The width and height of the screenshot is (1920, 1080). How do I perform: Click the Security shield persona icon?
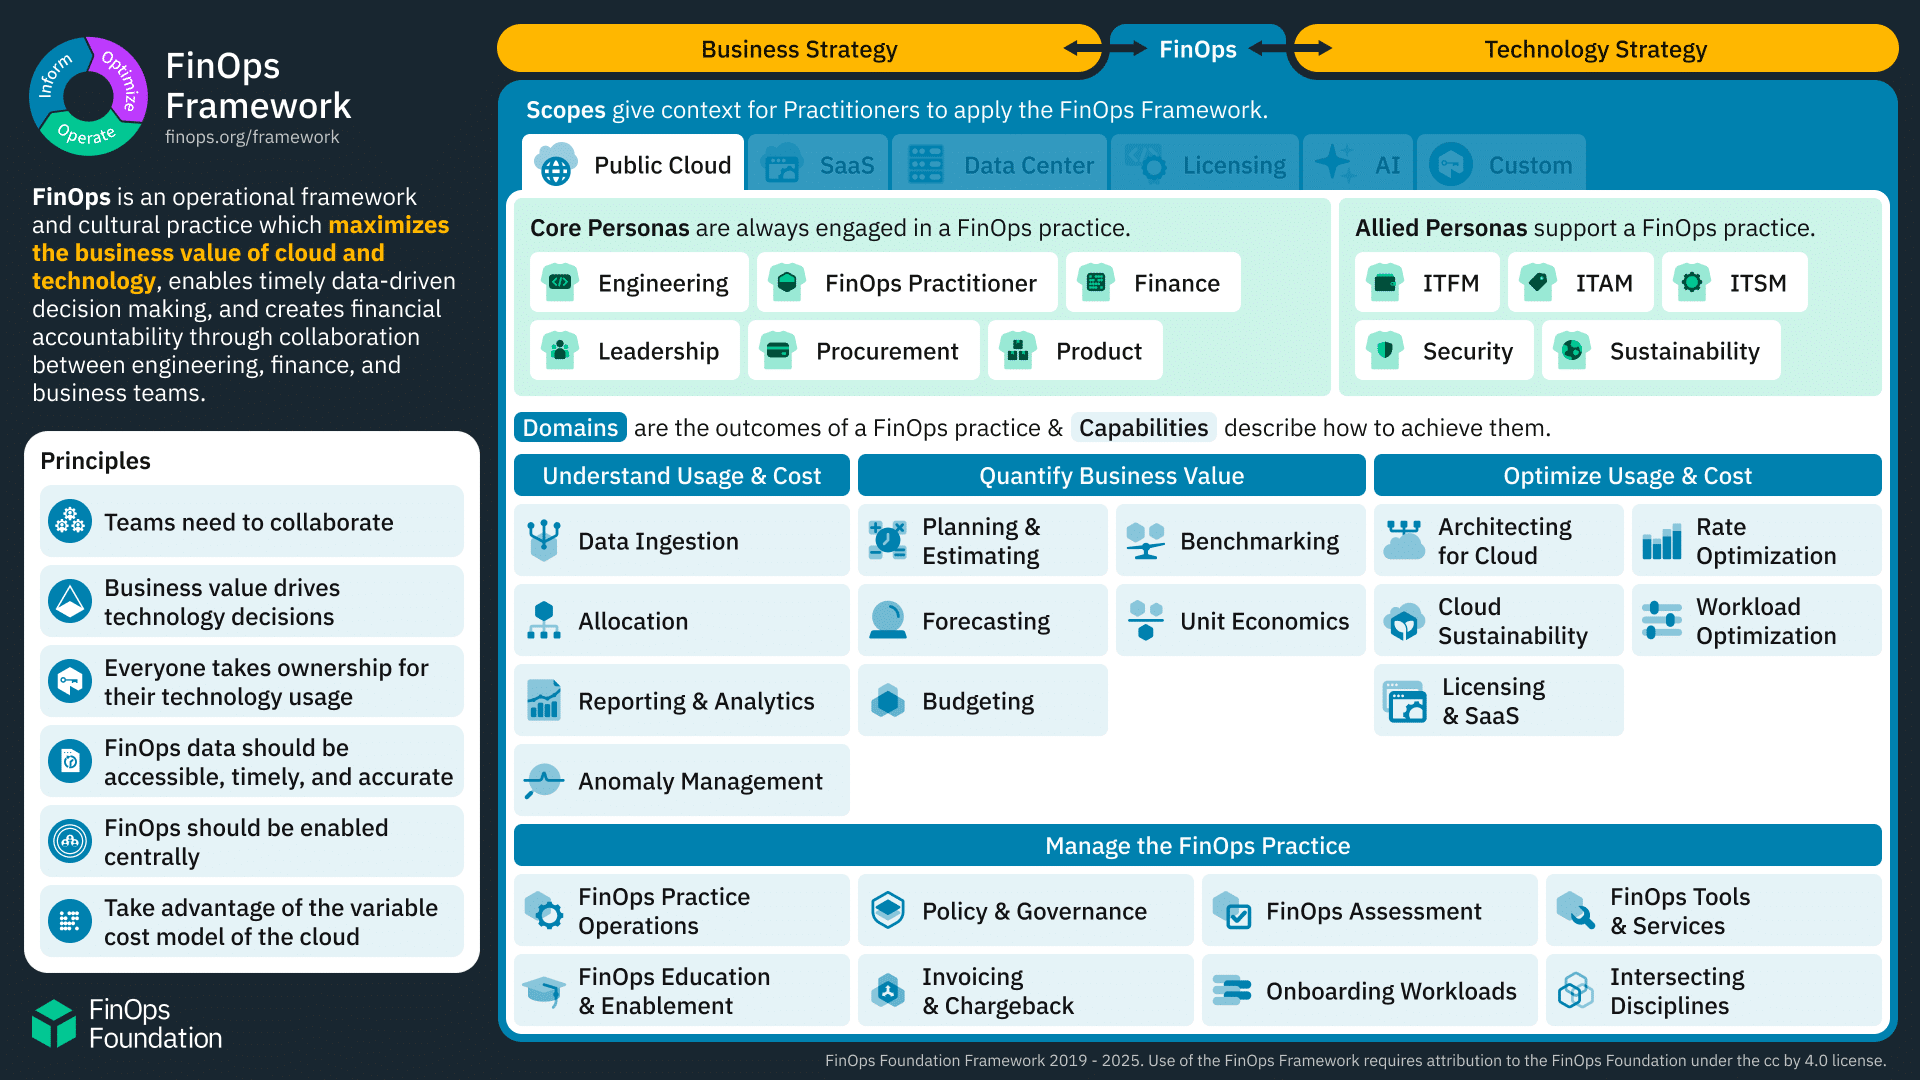(1385, 350)
